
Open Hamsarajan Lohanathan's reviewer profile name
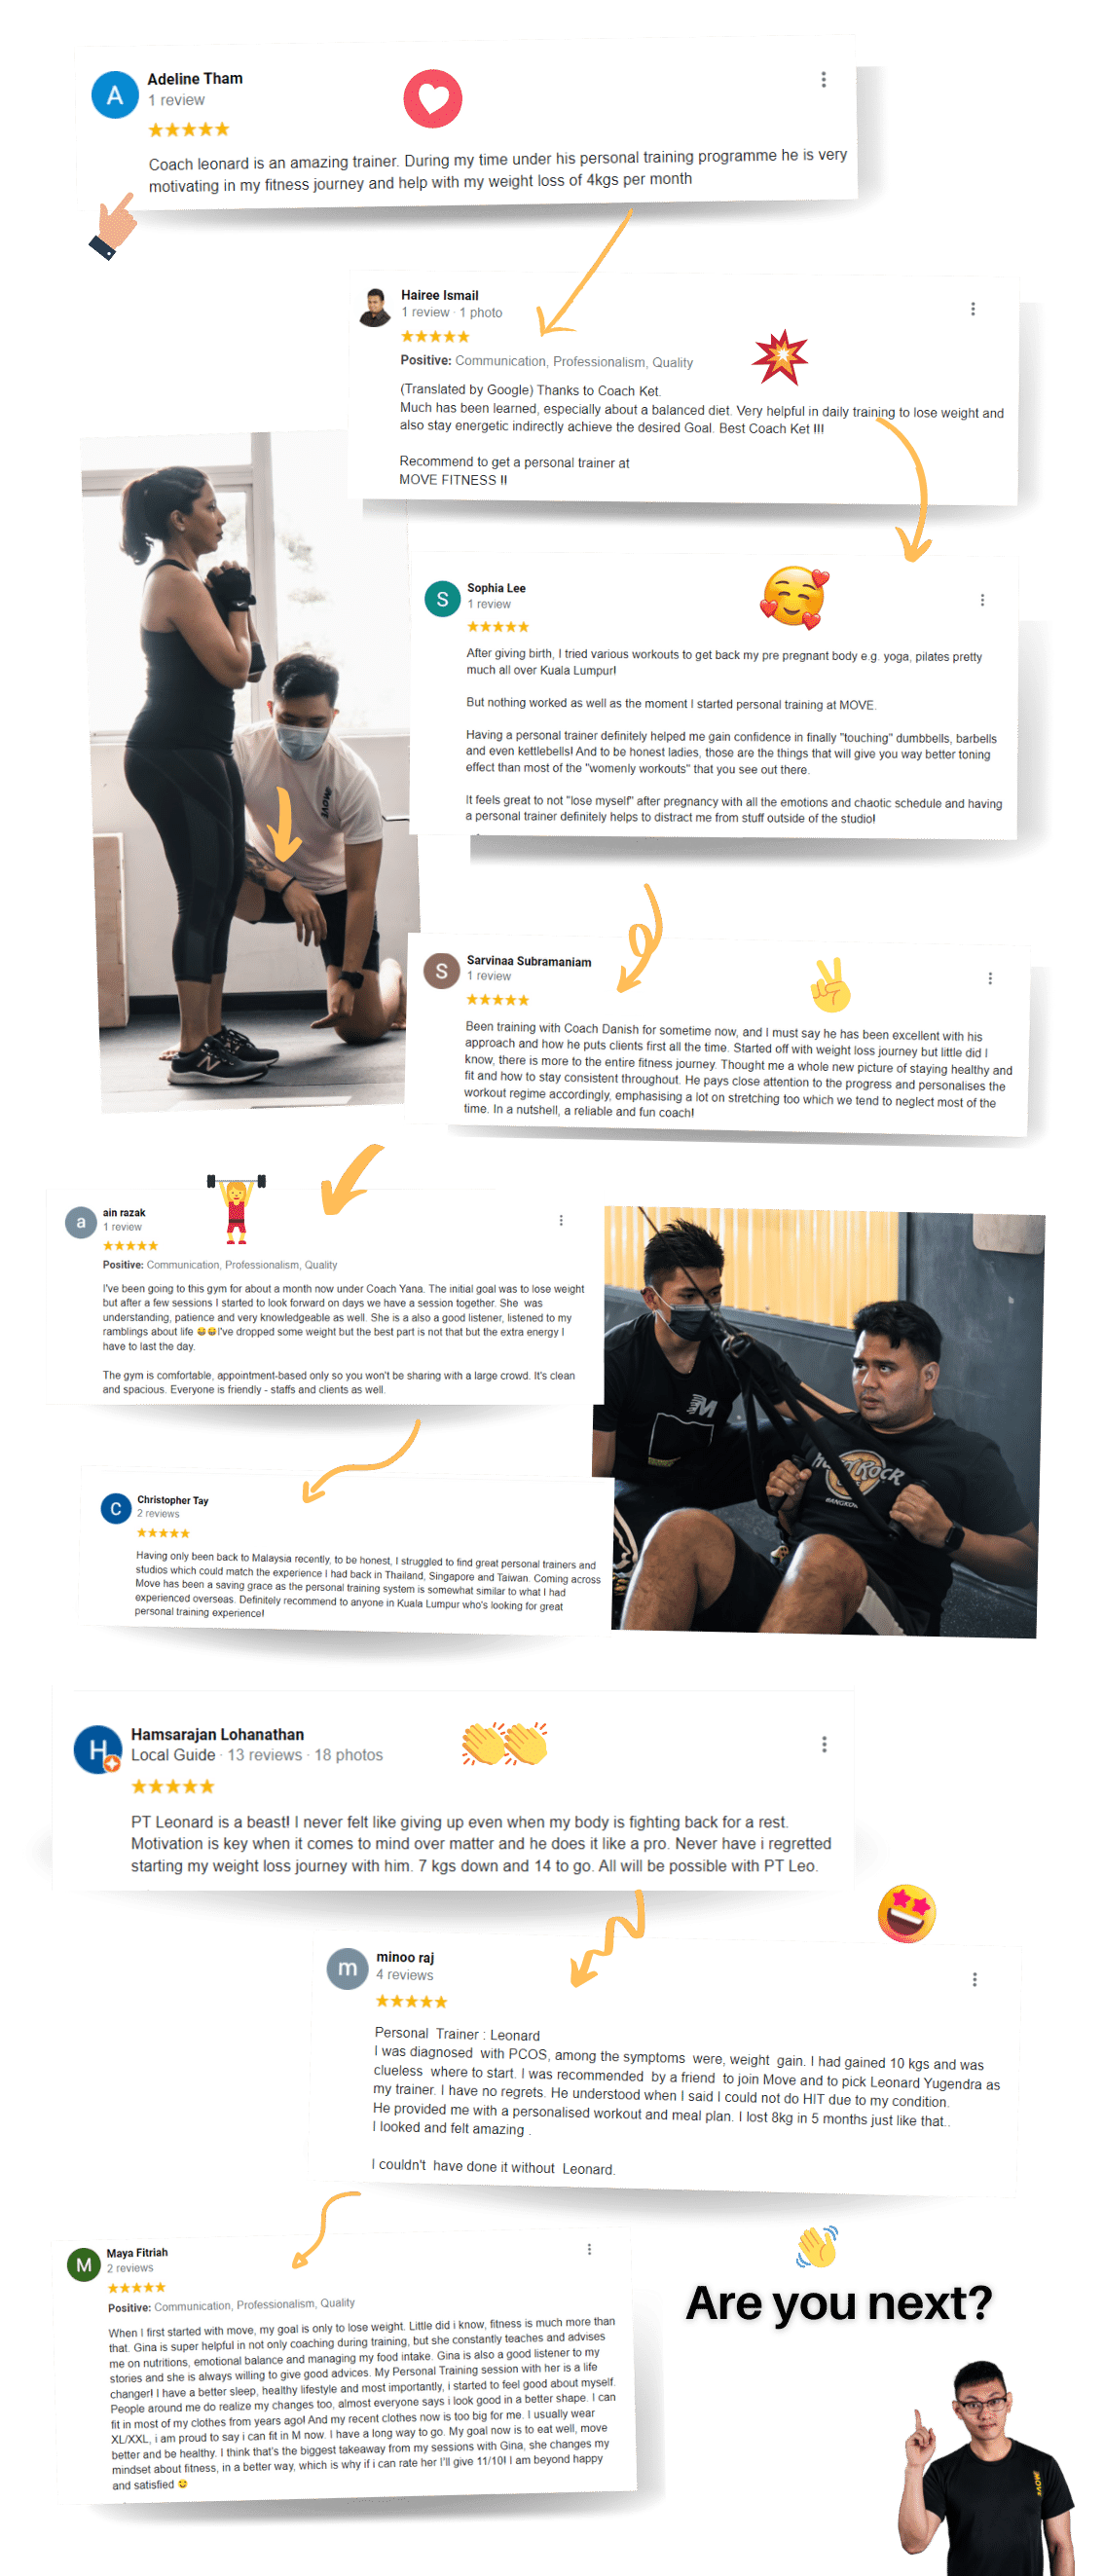point(217,1734)
